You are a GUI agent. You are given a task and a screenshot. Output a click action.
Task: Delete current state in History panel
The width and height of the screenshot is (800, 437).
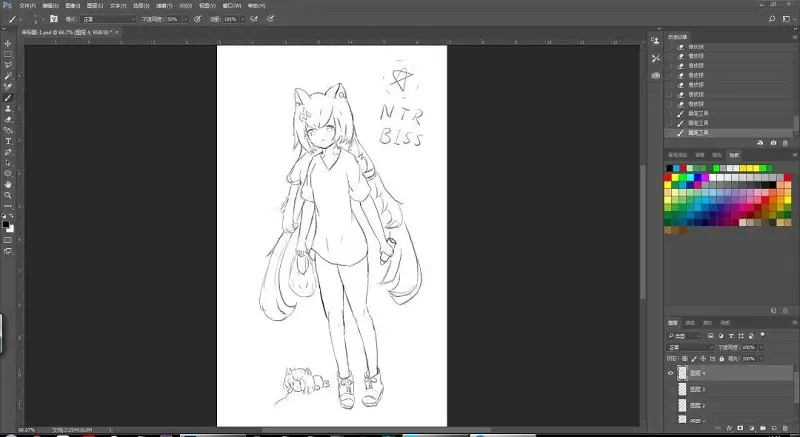[785, 143]
